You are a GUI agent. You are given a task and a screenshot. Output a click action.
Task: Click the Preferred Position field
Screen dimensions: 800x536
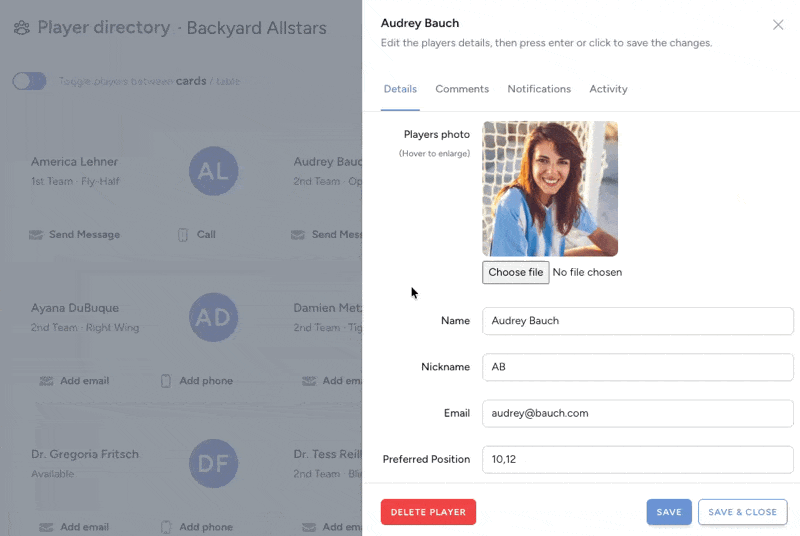coord(638,460)
